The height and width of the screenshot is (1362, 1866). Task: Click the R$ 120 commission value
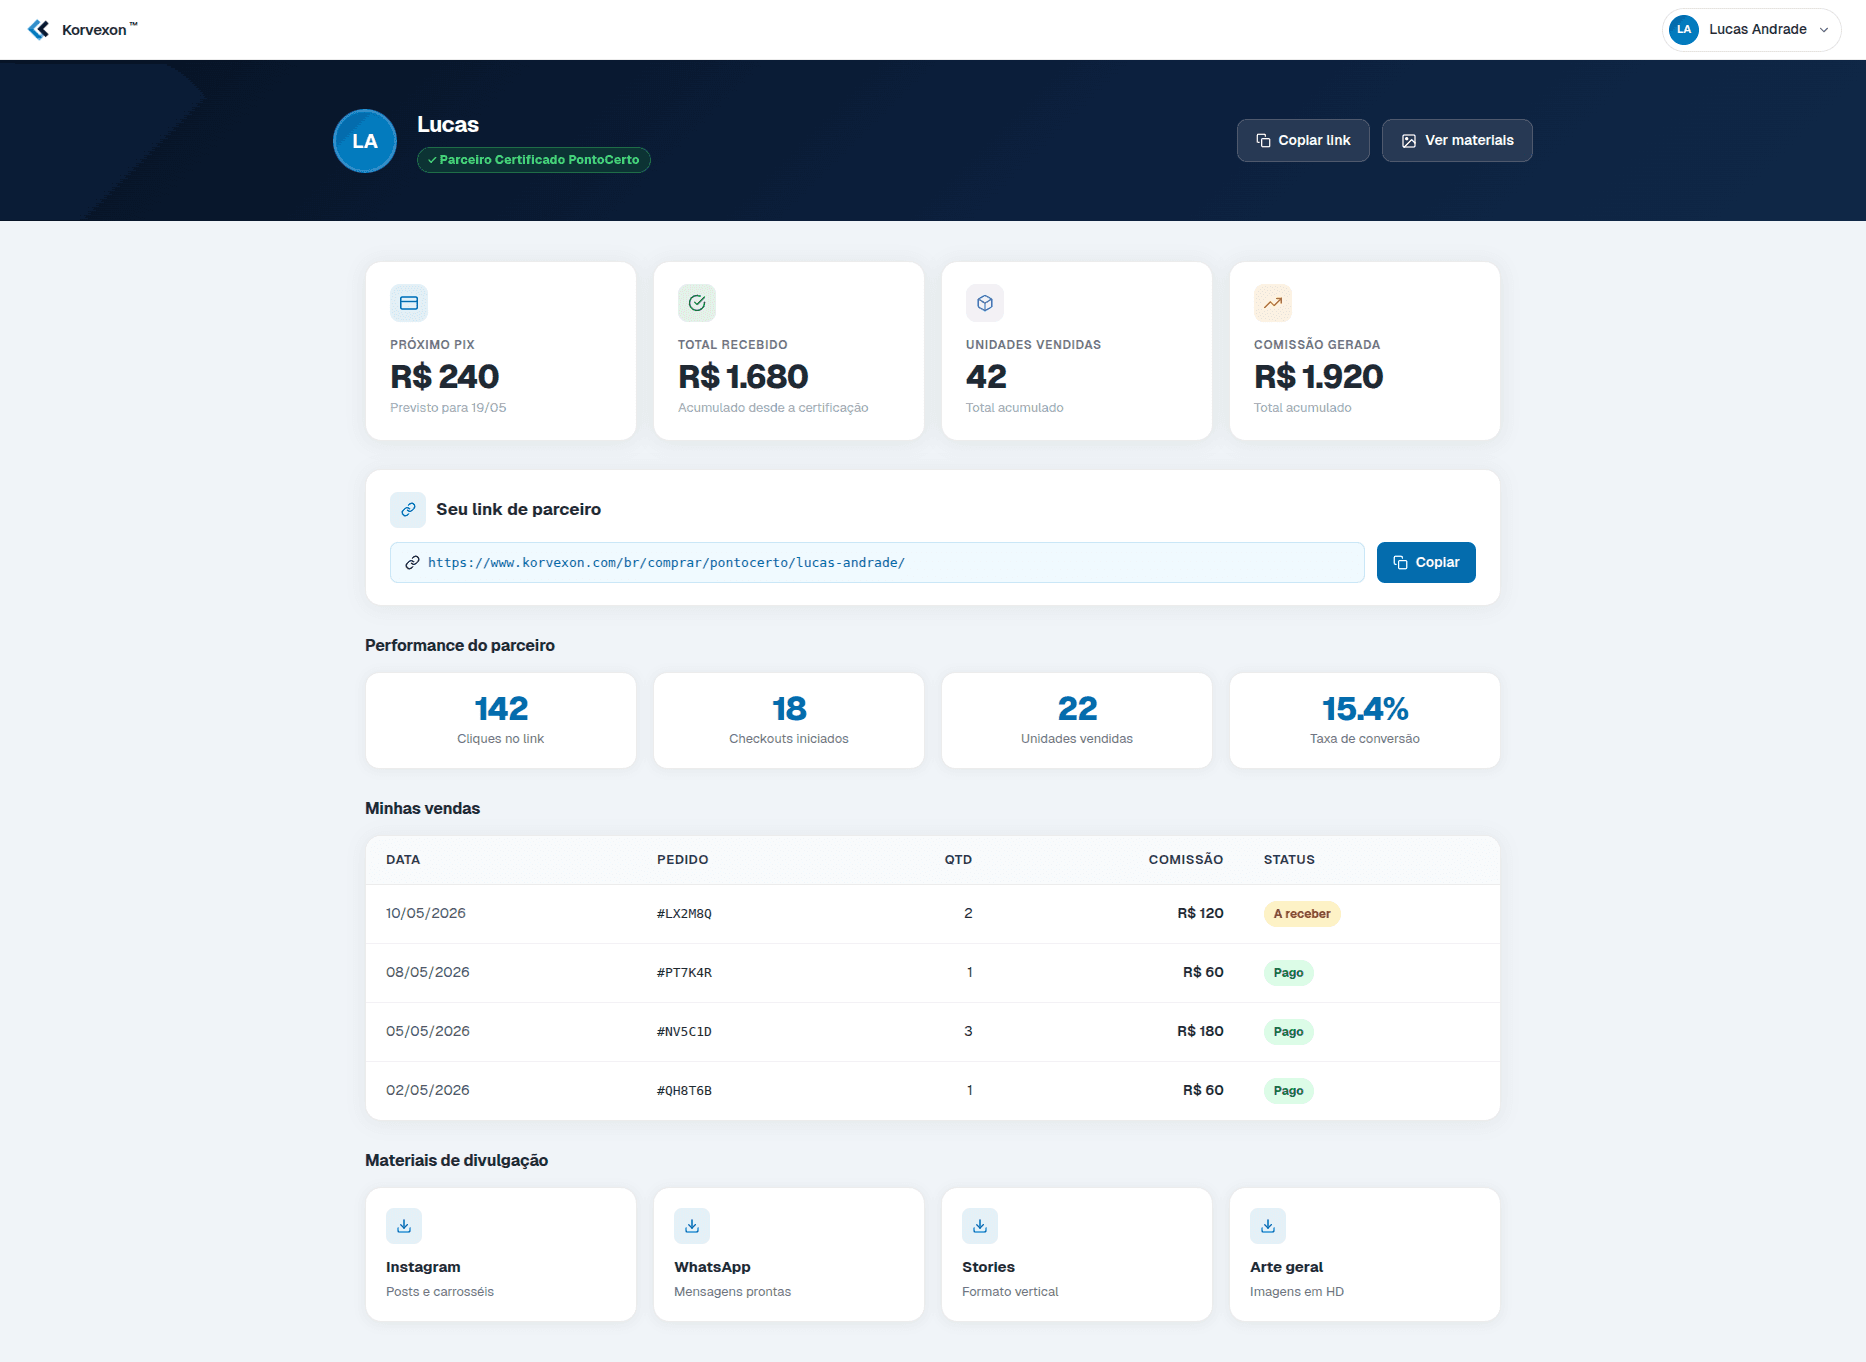(1200, 913)
